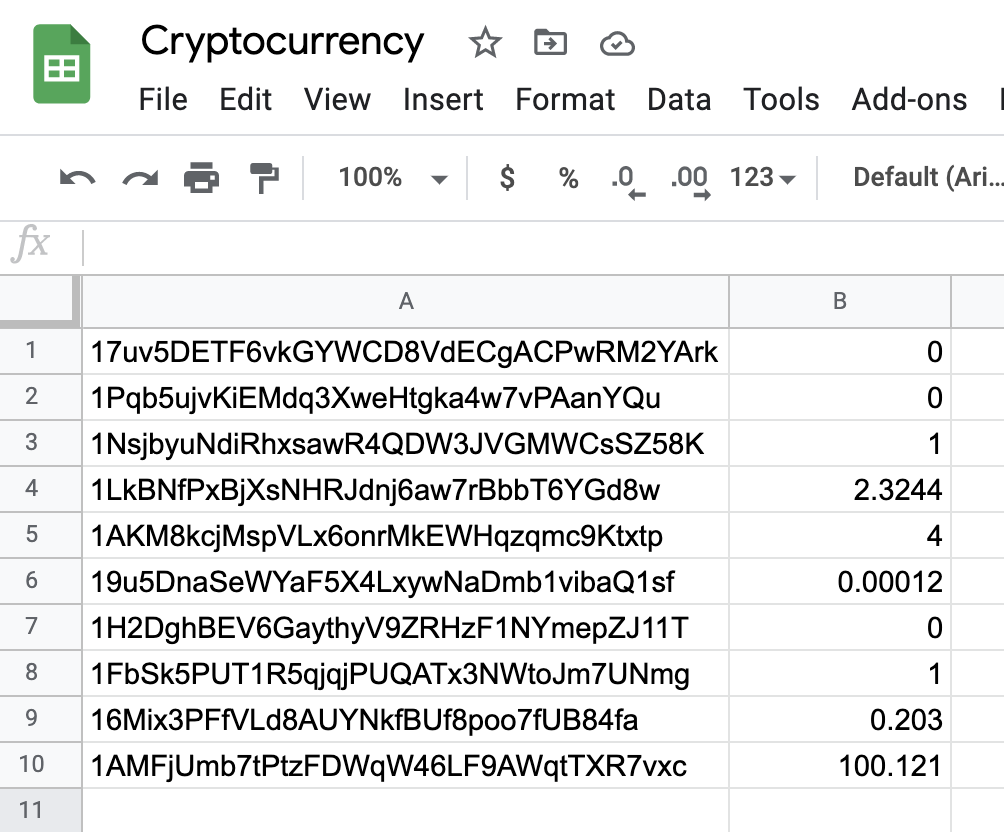This screenshot has height=832, width=1004.
Task: Format values as percent
Action: (568, 177)
